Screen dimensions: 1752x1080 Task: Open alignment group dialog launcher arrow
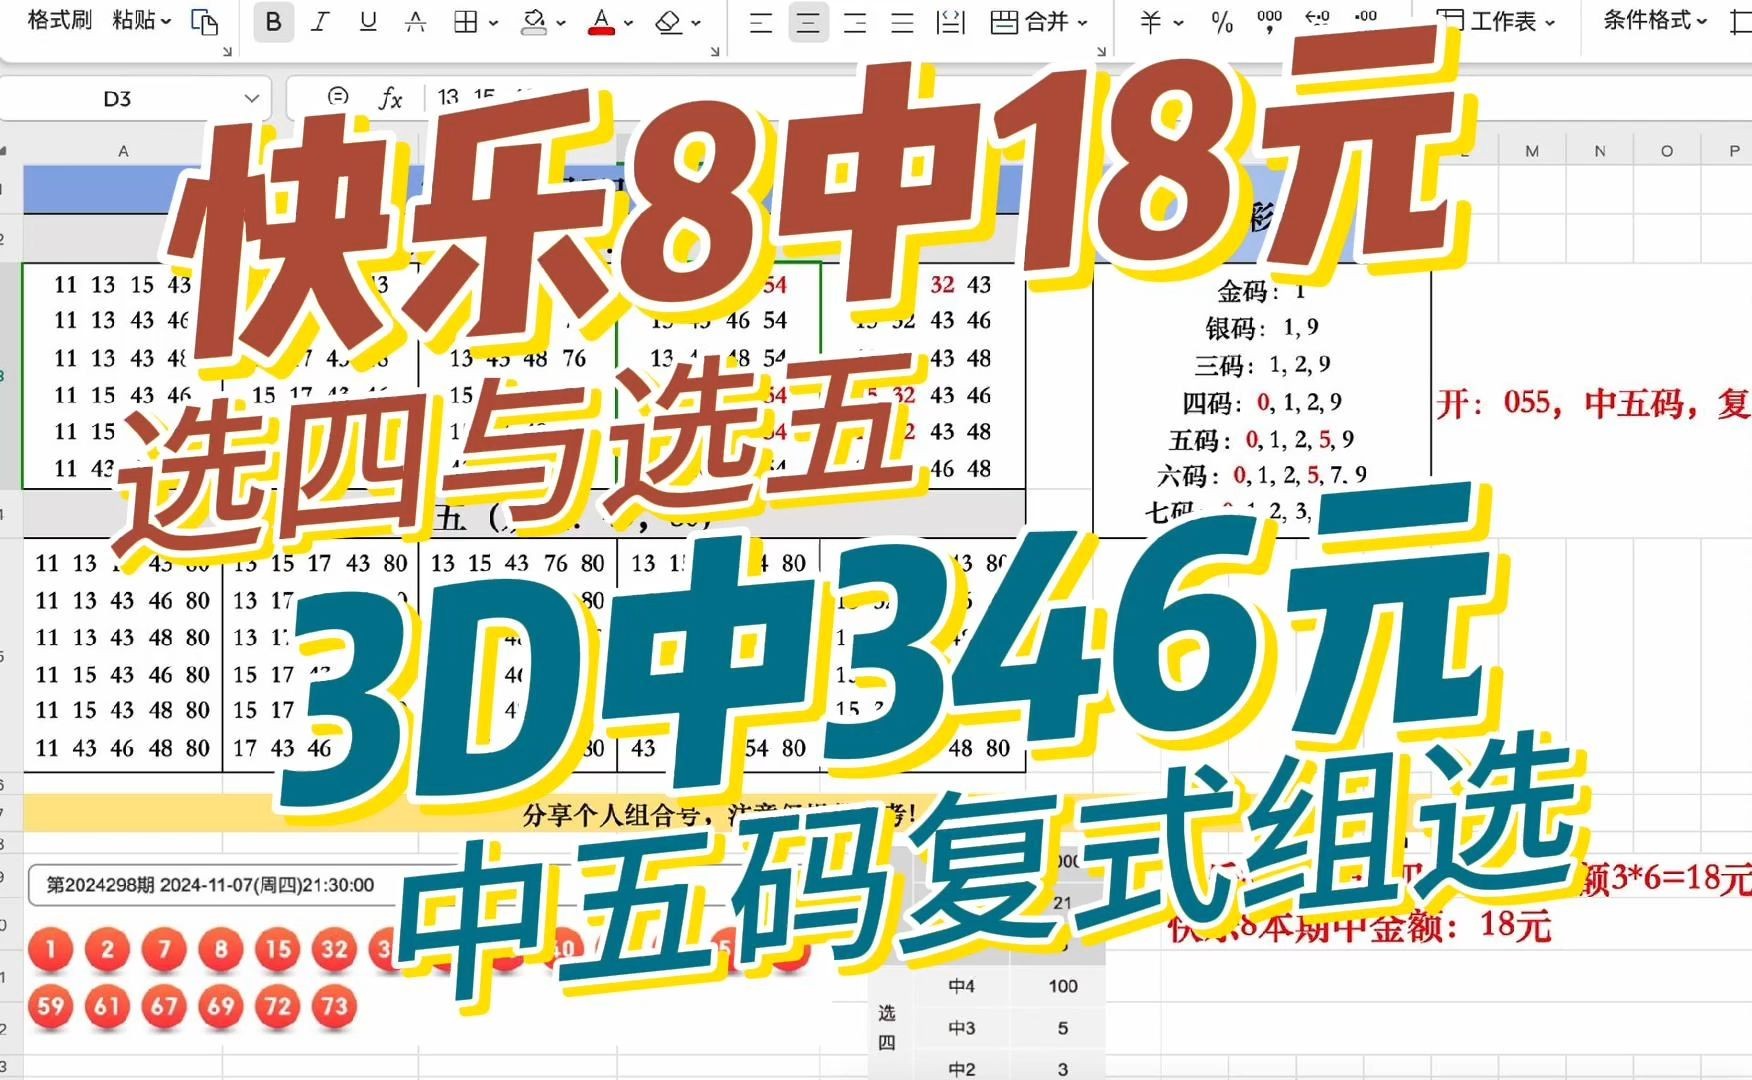click(1101, 51)
